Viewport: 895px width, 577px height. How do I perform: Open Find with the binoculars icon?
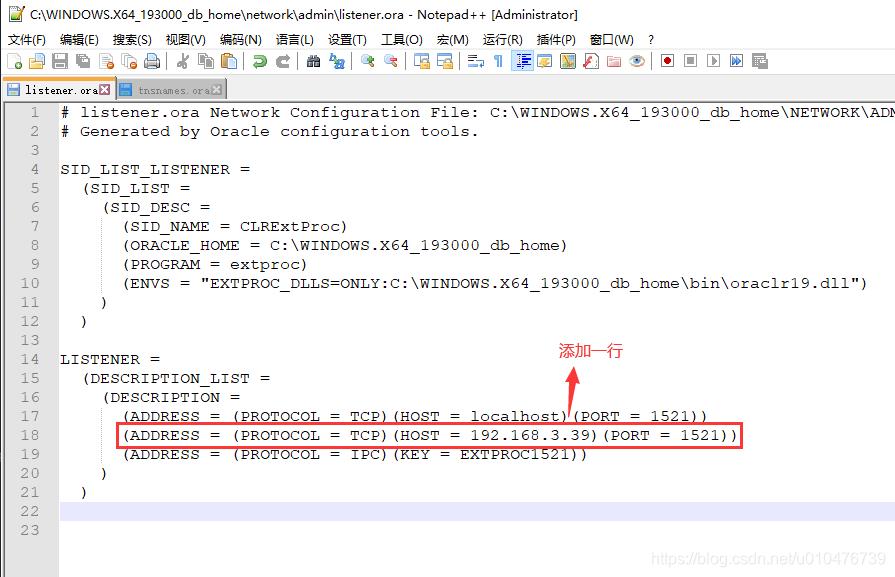pyautogui.click(x=313, y=61)
